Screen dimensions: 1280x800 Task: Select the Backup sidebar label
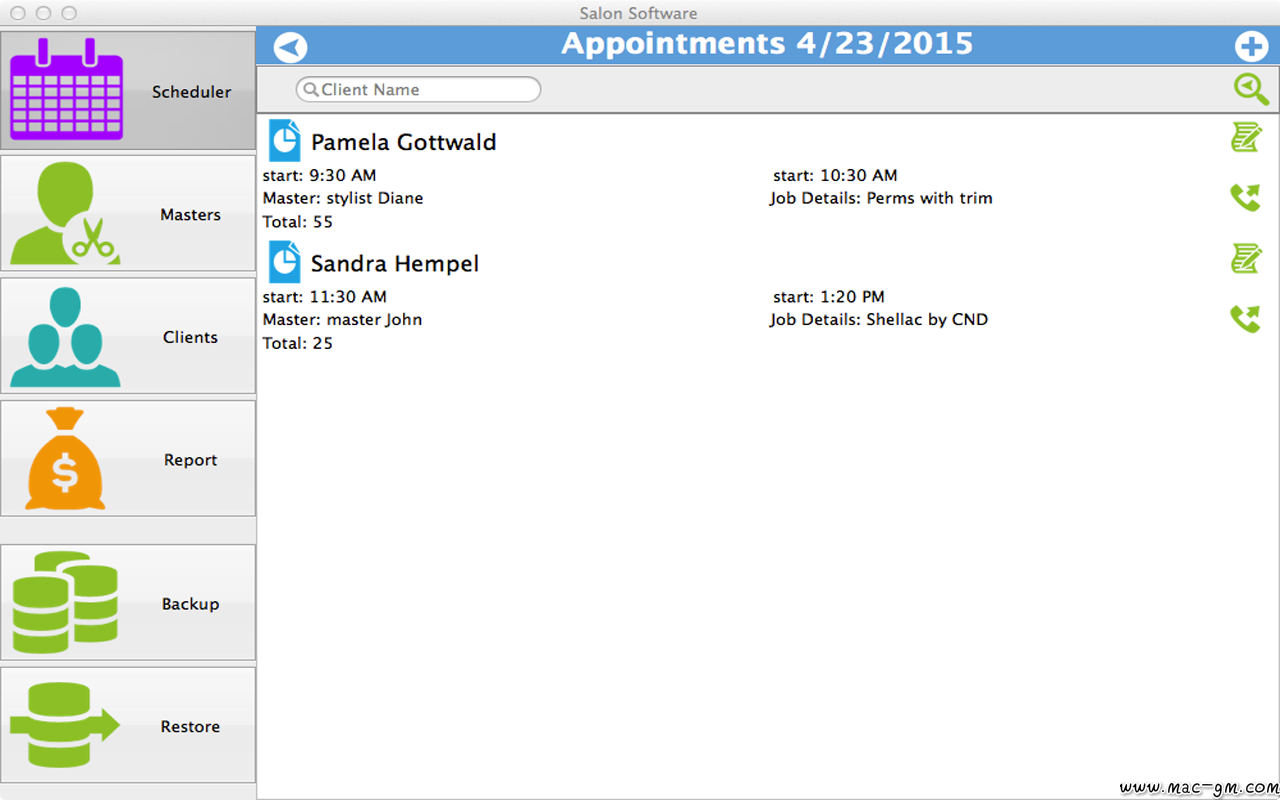coord(190,605)
